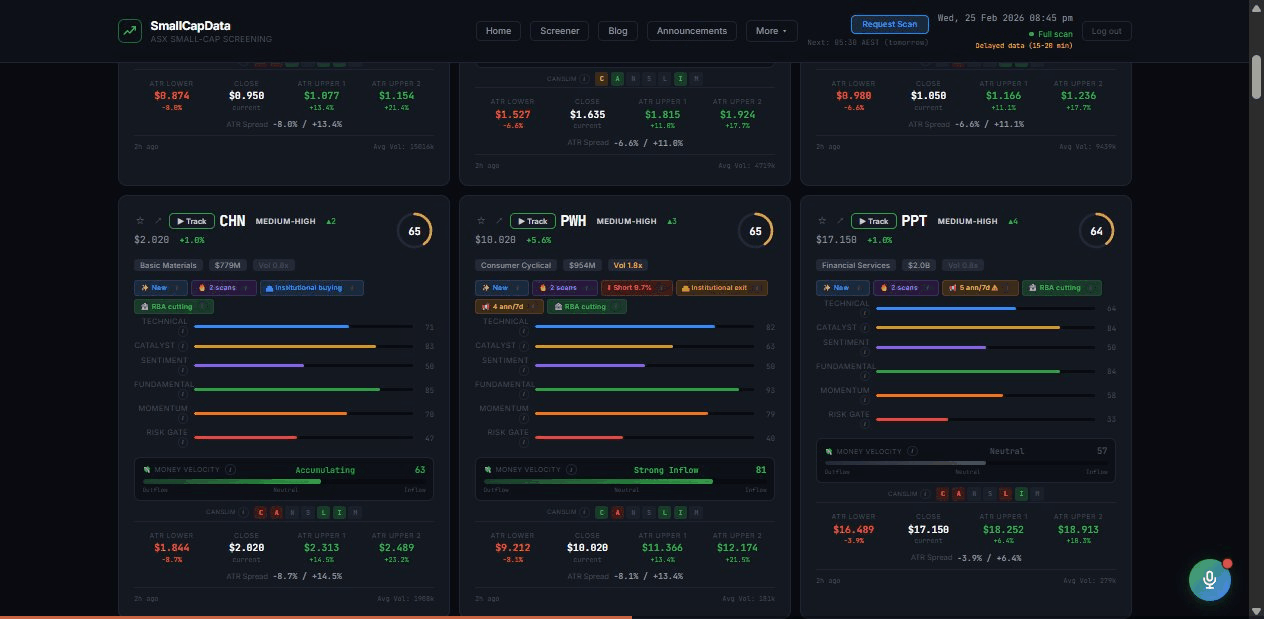The height and width of the screenshot is (619, 1264).
Task: Toggle the favorite star on the PPT card
Action: [x=821, y=221]
